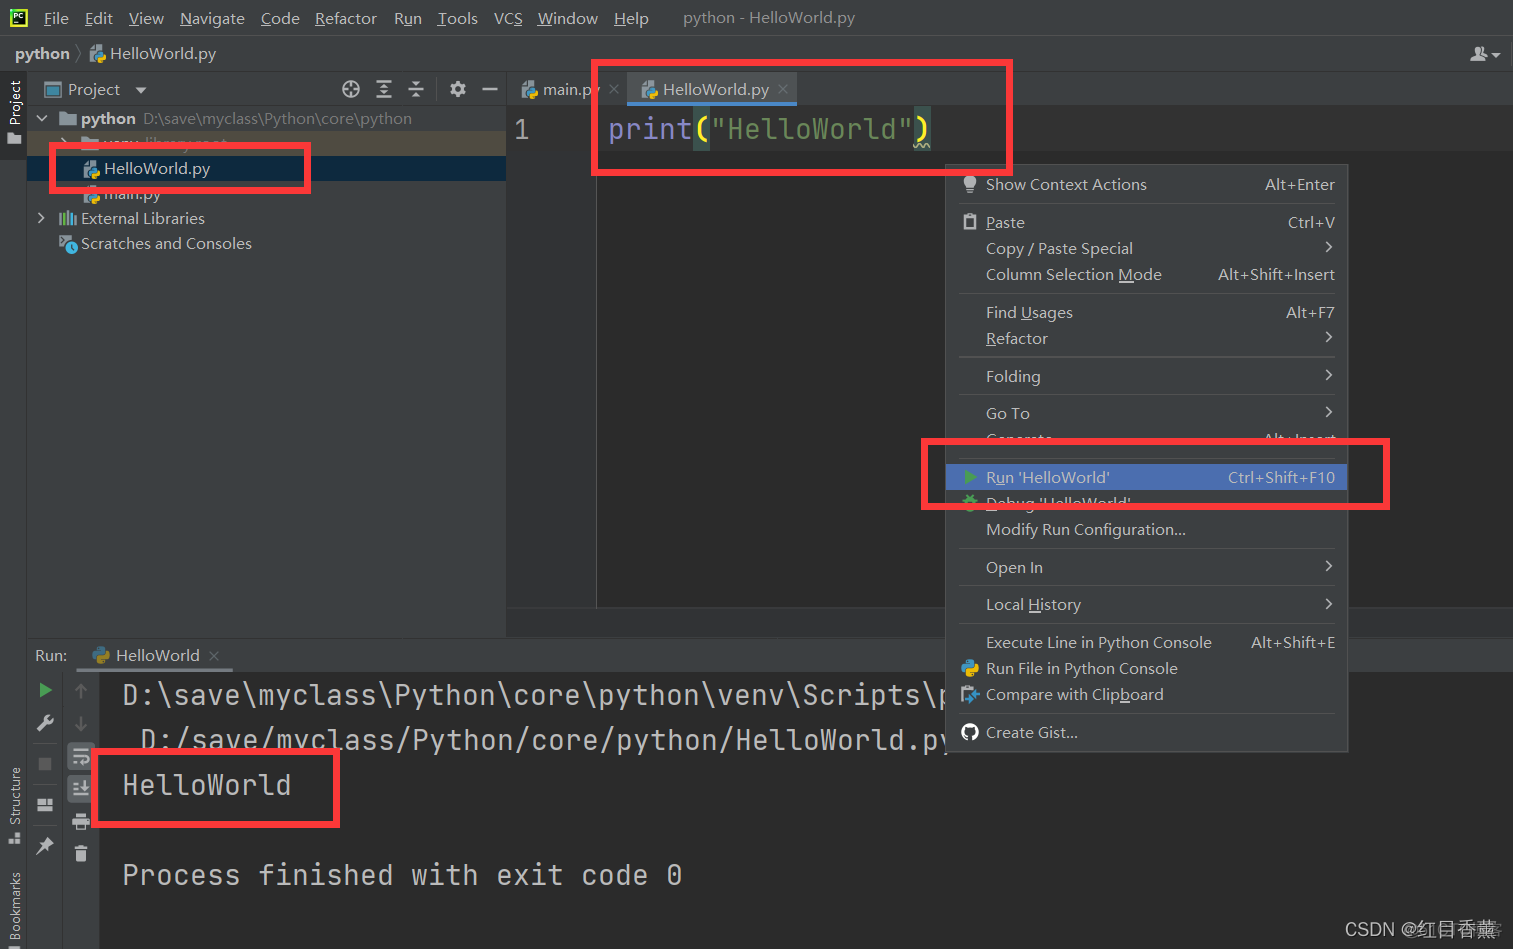Choose Find Usages from context menu

[x=1147, y=312]
